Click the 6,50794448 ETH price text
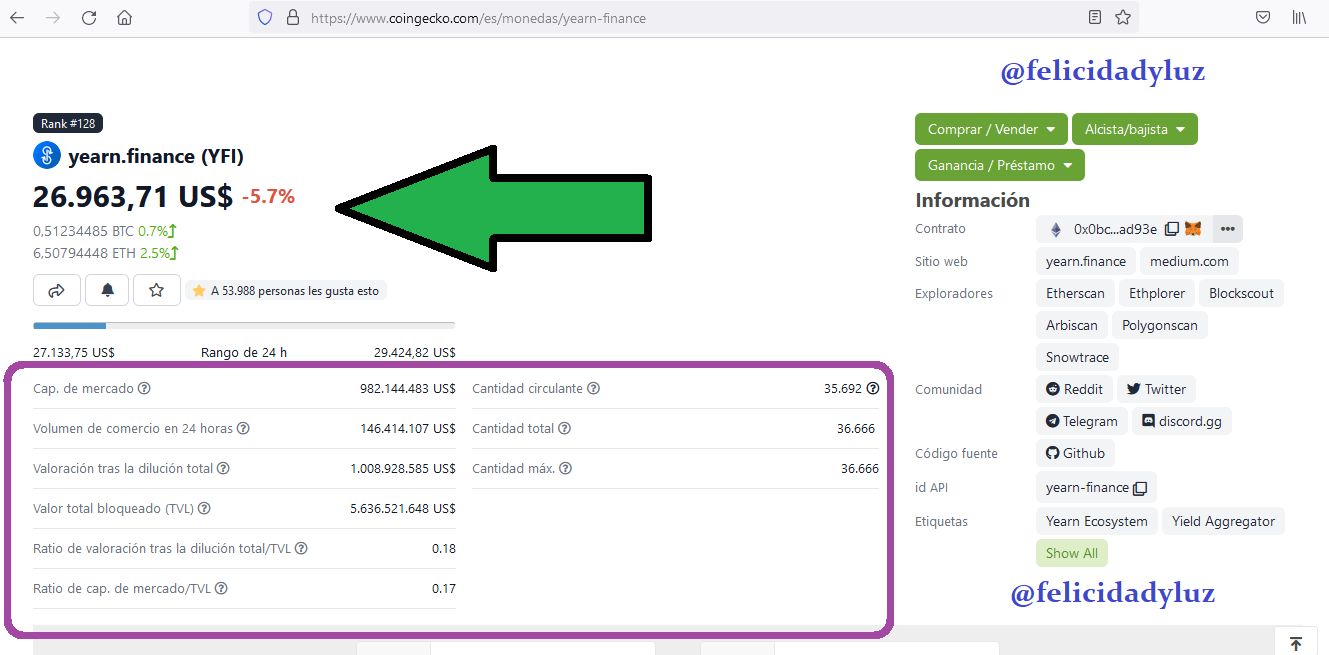The height and width of the screenshot is (655, 1329). click(x=84, y=253)
